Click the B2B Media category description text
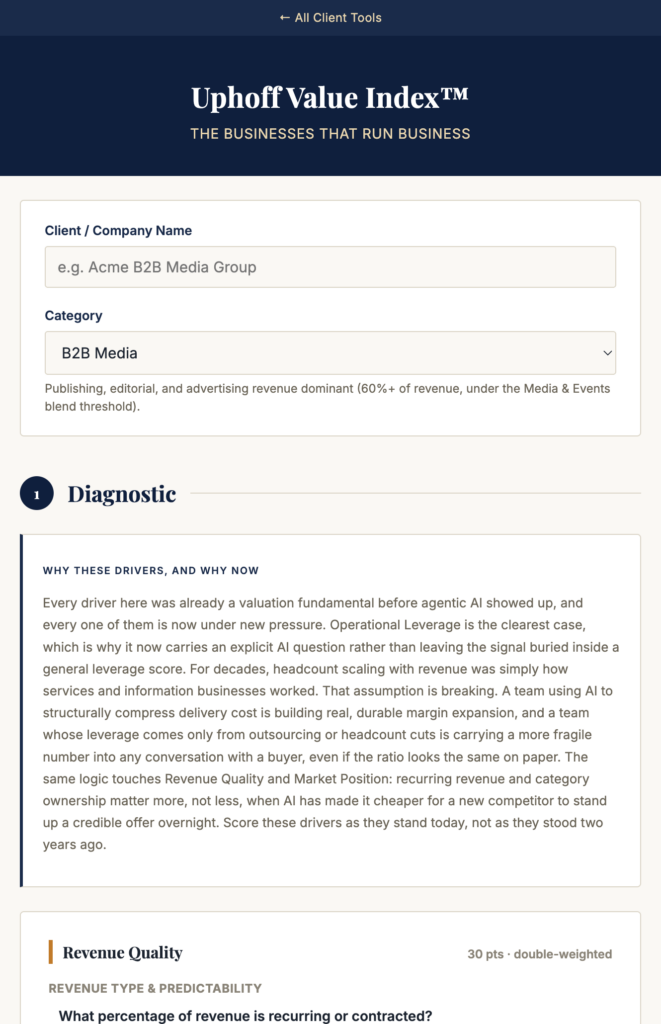This screenshot has width=661, height=1024. click(327, 397)
